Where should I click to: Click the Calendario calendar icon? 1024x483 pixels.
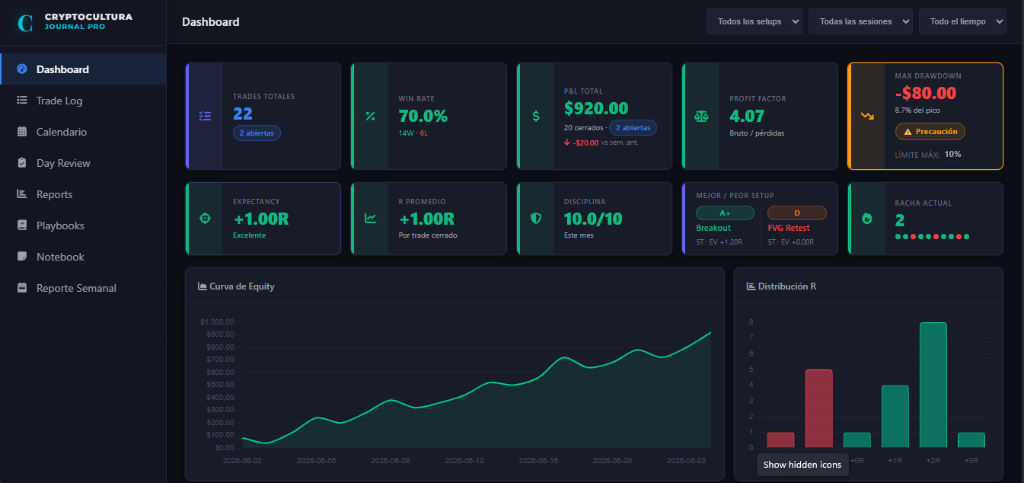[x=22, y=132]
